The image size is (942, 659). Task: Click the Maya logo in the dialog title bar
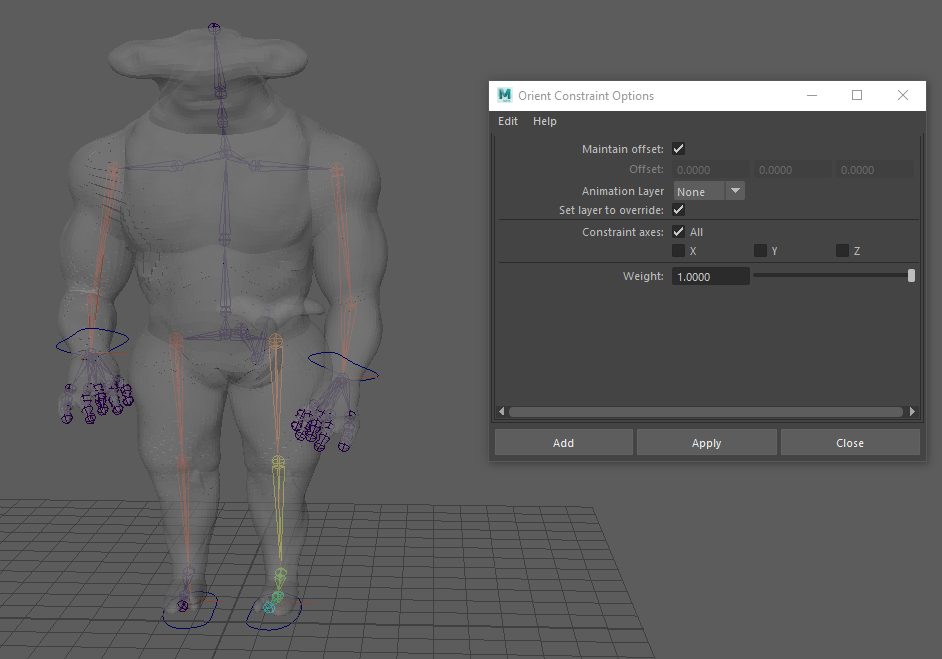(505, 96)
